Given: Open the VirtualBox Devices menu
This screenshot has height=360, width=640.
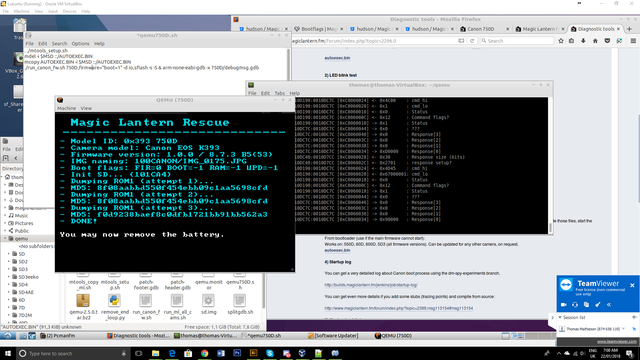Looking at the screenshot, I should point(69,11).
